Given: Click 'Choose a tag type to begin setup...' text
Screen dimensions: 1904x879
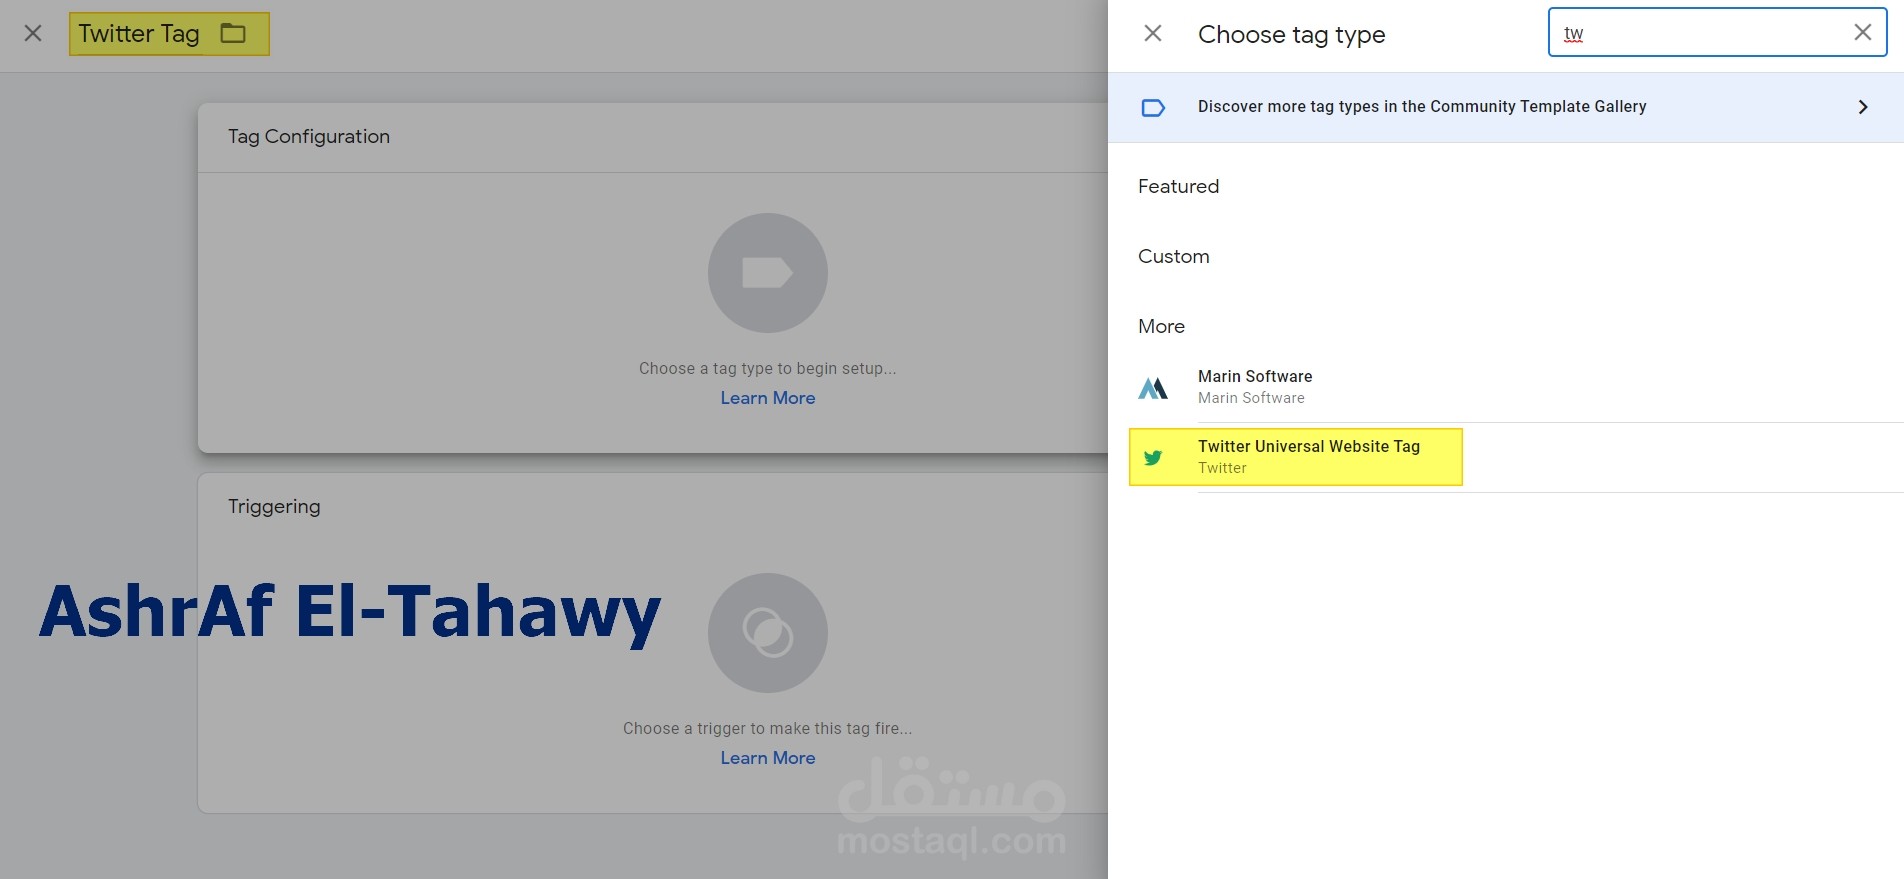Looking at the screenshot, I should (768, 368).
